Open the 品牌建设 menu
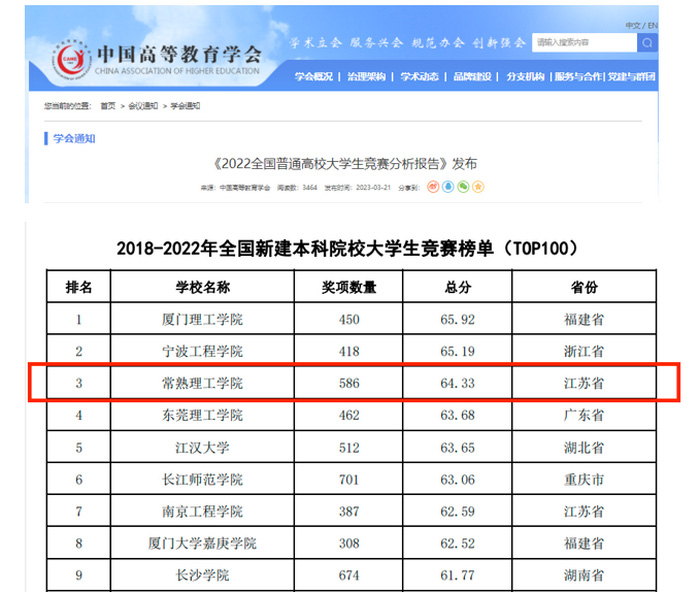Viewport: 700px width, 592px height. coord(472,77)
